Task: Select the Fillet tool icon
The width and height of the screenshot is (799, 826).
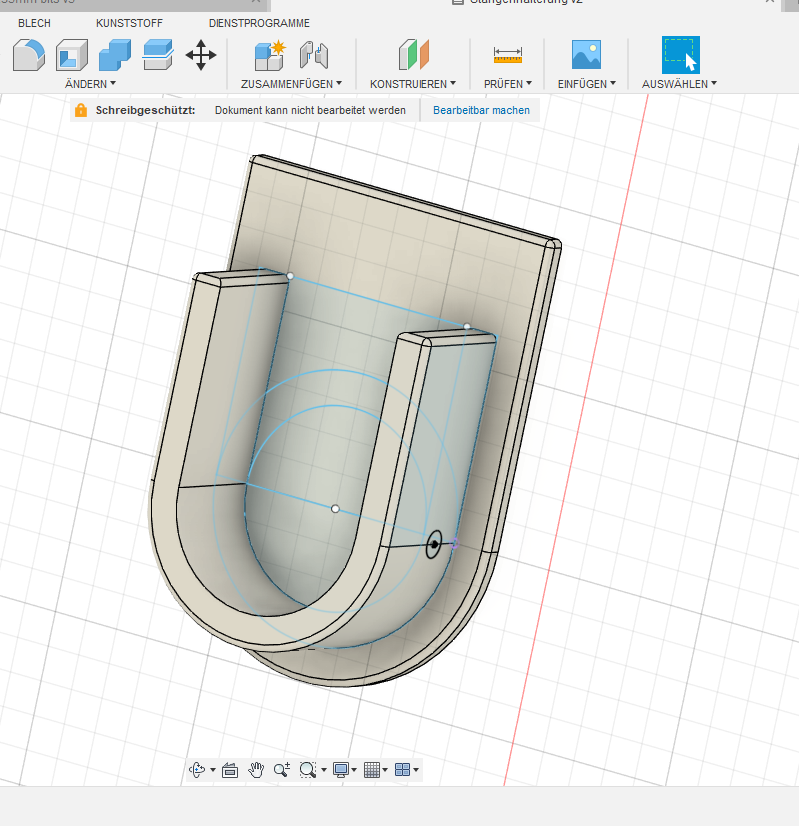Action: (28, 55)
